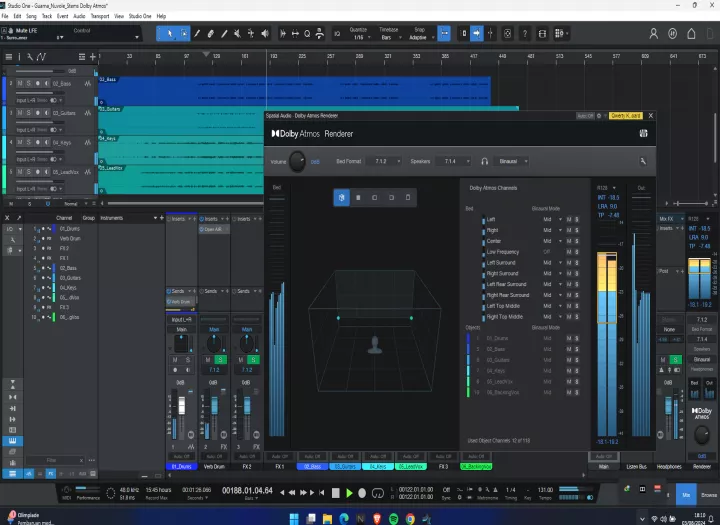
Task: Click the tempo value 131.00
Action: tap(545, 490)
